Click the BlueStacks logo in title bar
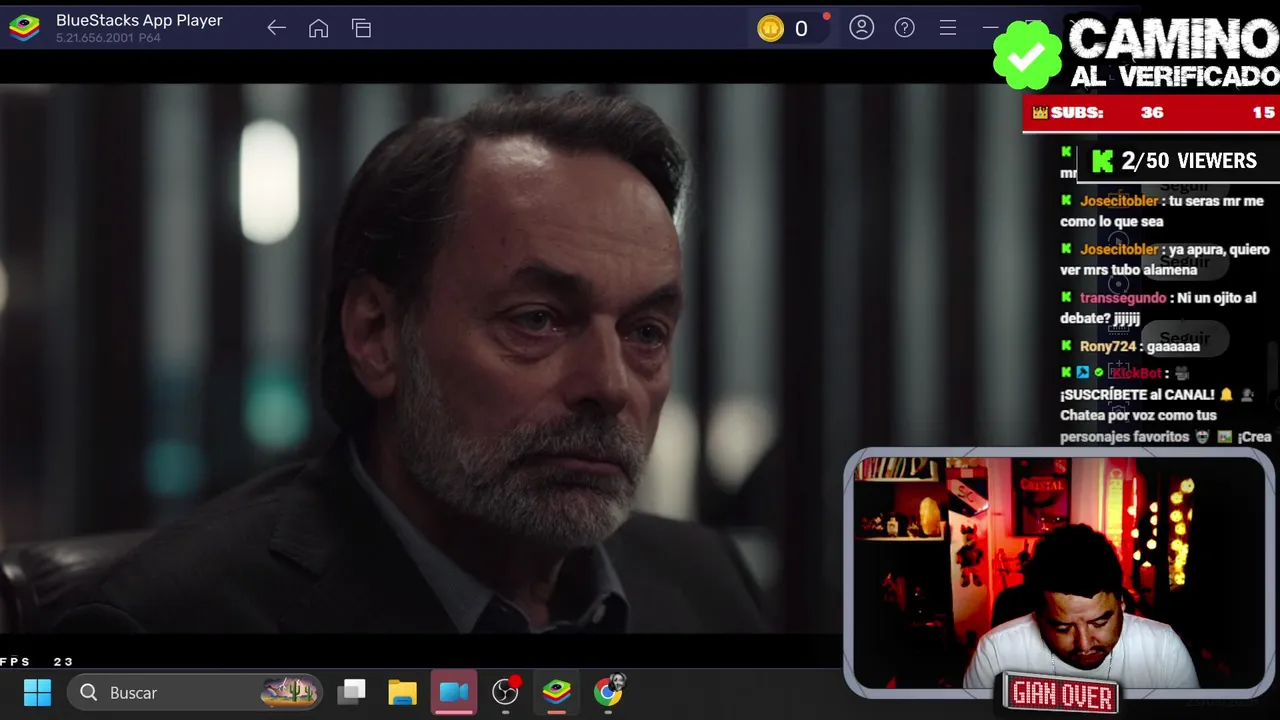 pos(24,28)
